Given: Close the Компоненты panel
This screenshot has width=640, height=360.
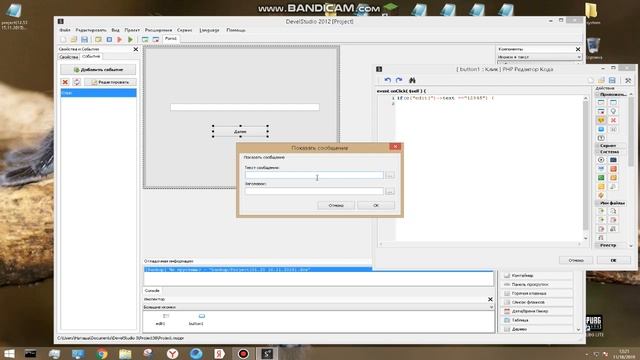Looking at the screenshot, I should coord(578,49).
